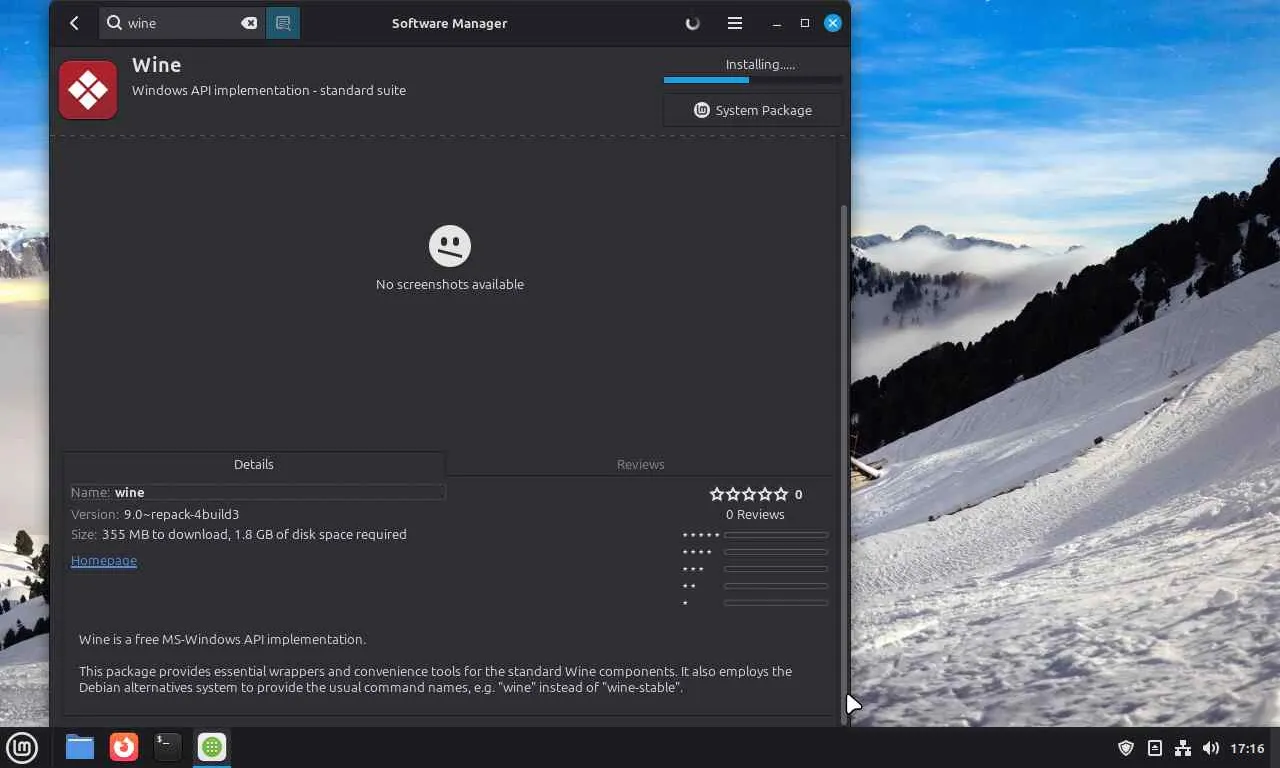Open the Terminal from the taskbar
The width and height of the screenshot is (1280, 768).
click(x=168, y=747)
